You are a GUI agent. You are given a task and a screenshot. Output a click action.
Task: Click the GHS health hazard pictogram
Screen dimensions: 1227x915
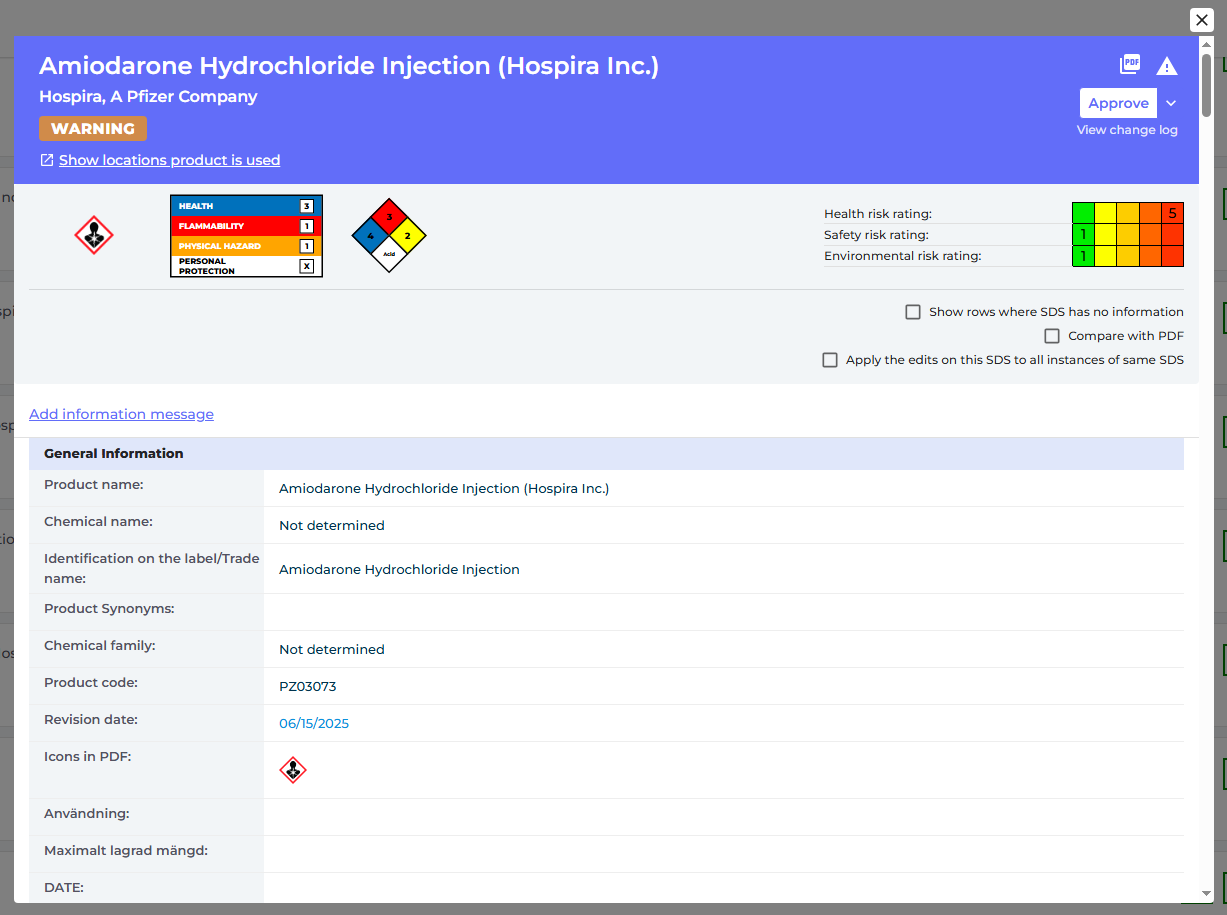94,236
